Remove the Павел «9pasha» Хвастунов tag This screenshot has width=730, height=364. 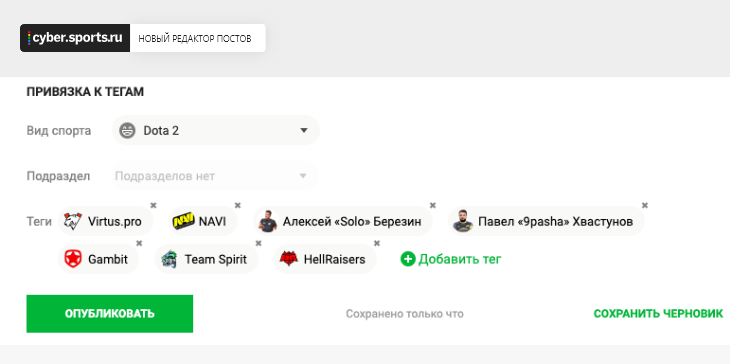[x=645, y=205]
